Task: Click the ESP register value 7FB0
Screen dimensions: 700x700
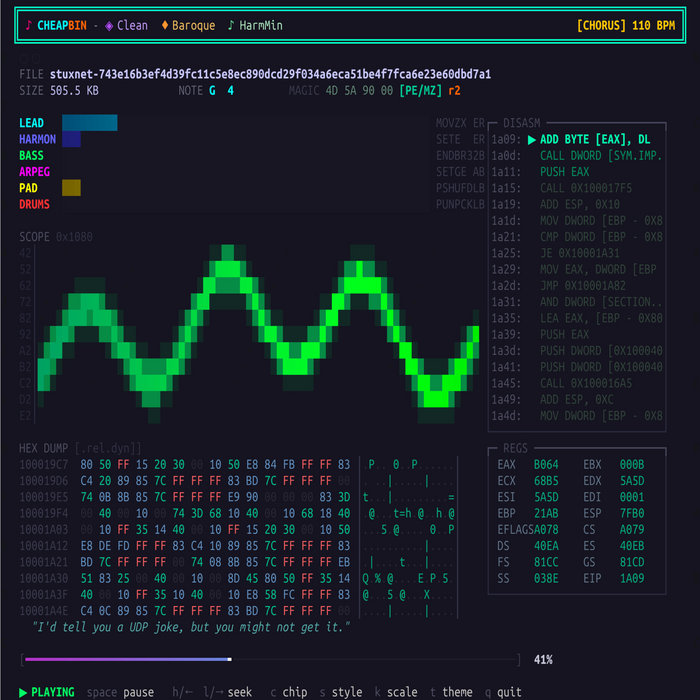Action: point(632,513)
